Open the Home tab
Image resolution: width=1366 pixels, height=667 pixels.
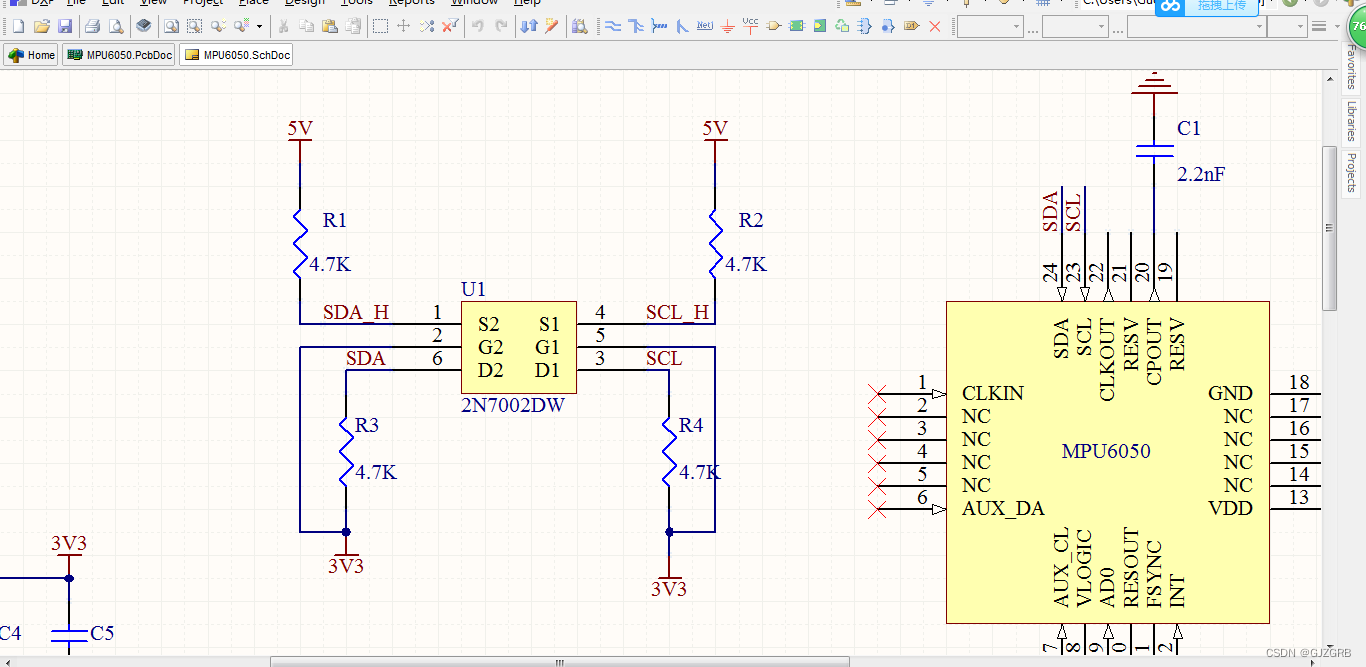(x=31, y=55)
